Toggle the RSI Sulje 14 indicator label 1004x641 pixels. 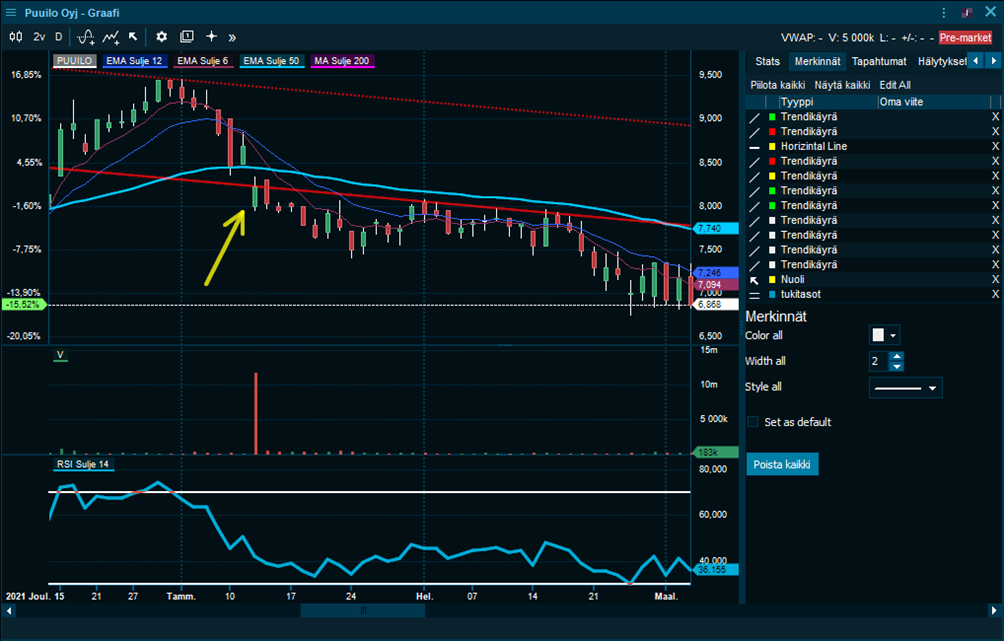[83, 464]
